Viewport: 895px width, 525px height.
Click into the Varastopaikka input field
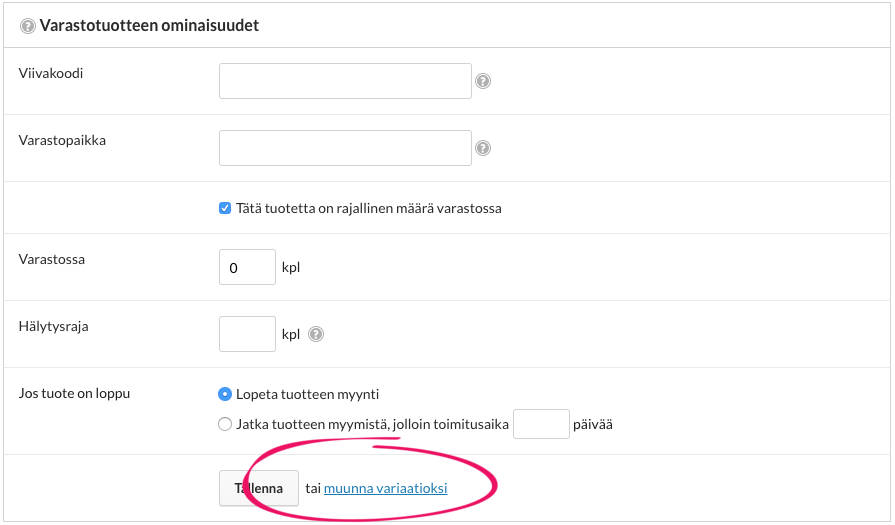(x=345, y=148)
